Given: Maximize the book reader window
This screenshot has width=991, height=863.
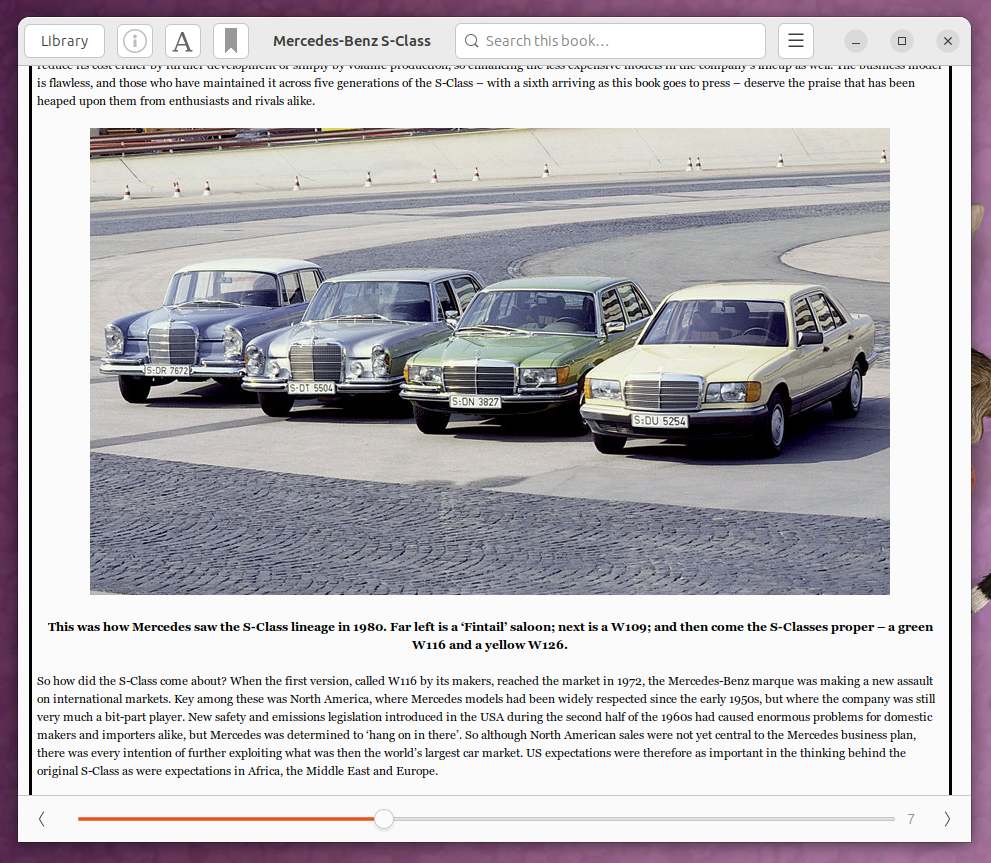Looking at the screenshot, I should (902, 41).
